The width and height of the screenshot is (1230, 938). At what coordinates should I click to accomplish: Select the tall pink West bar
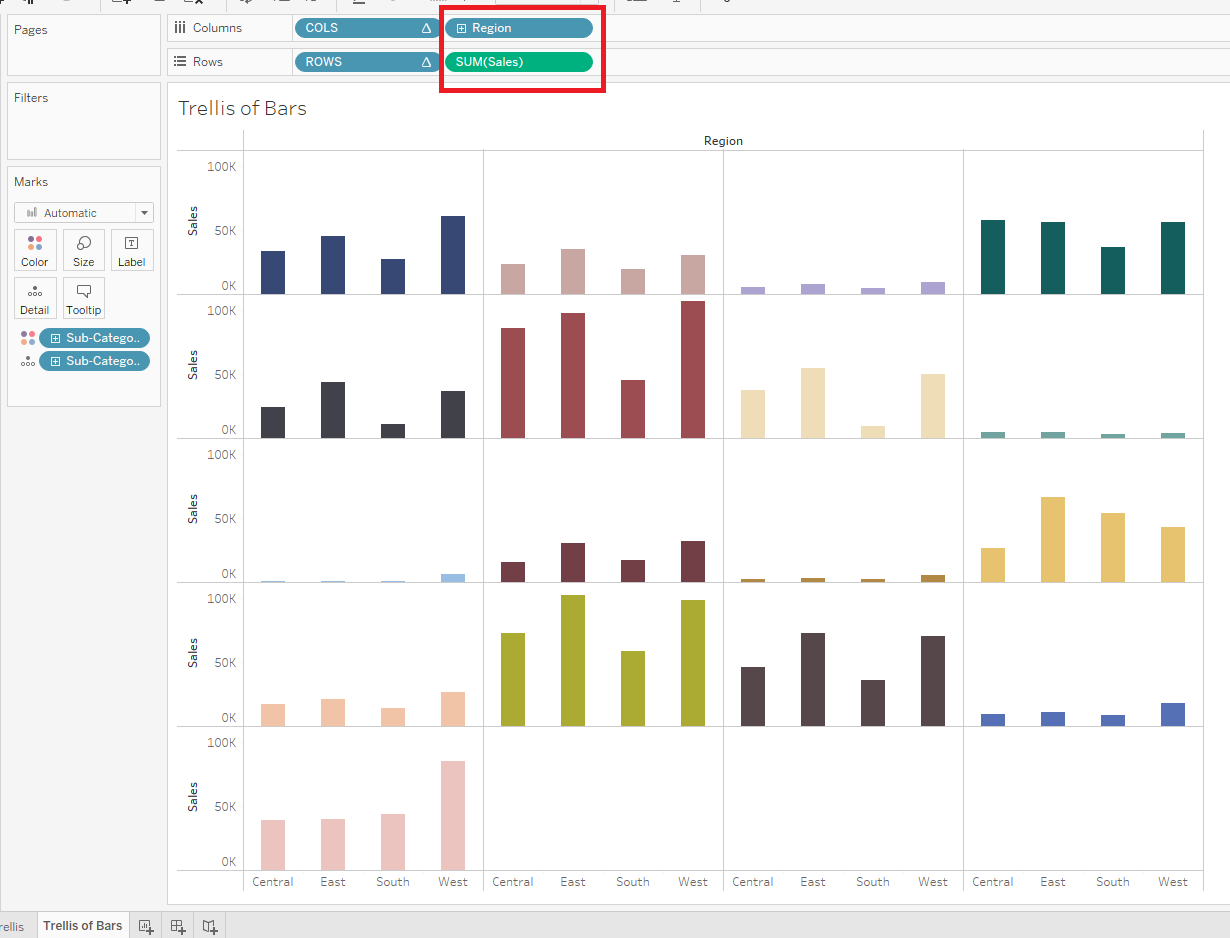coord(453,815)
